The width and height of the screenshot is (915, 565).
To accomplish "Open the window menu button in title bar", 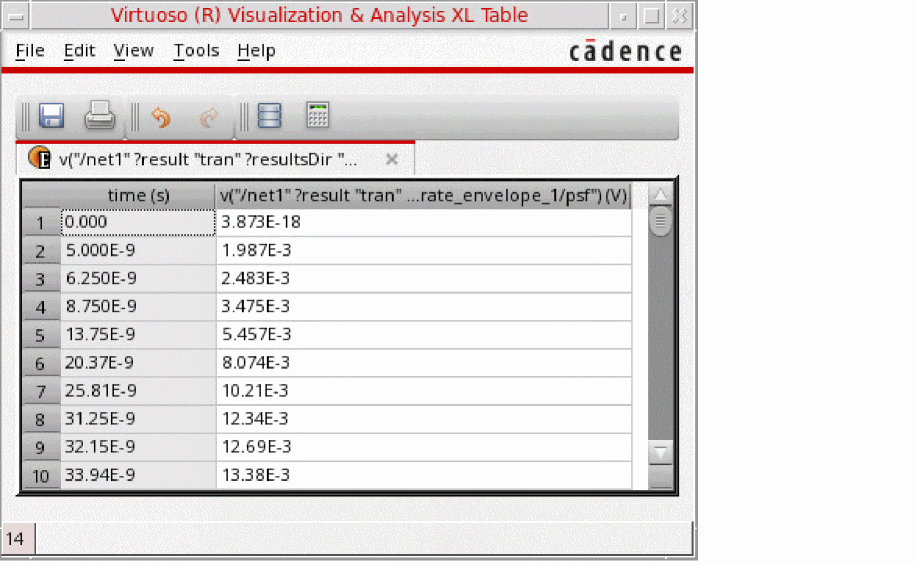I will pos(16,16).
